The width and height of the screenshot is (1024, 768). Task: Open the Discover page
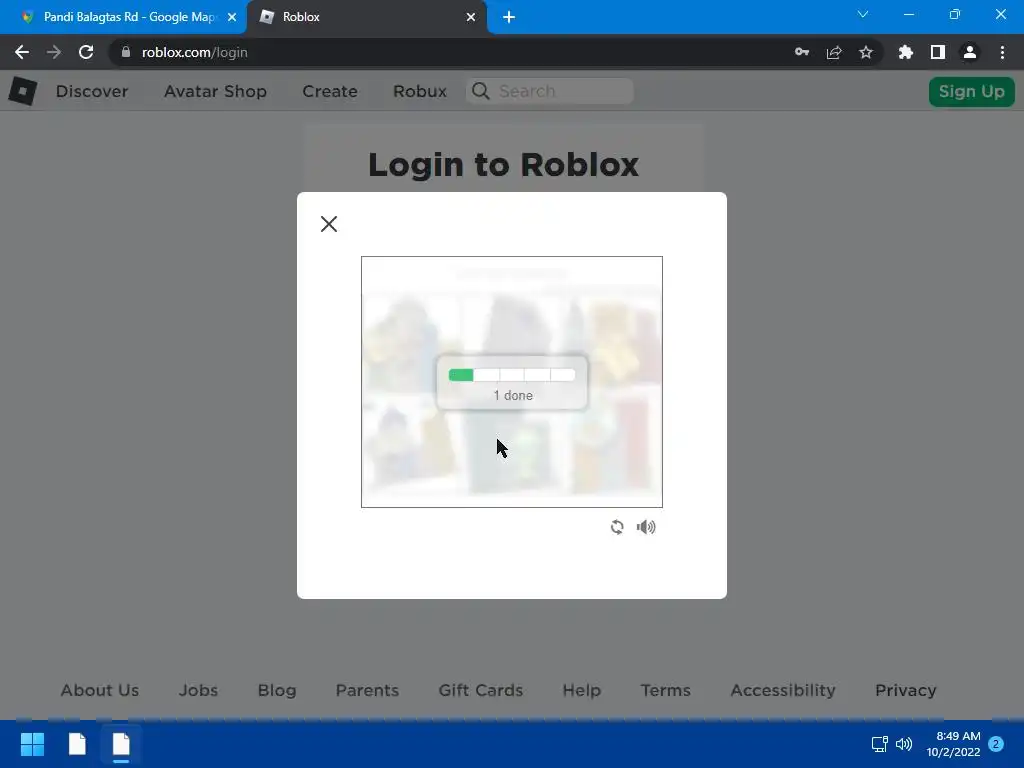[91, 91]
